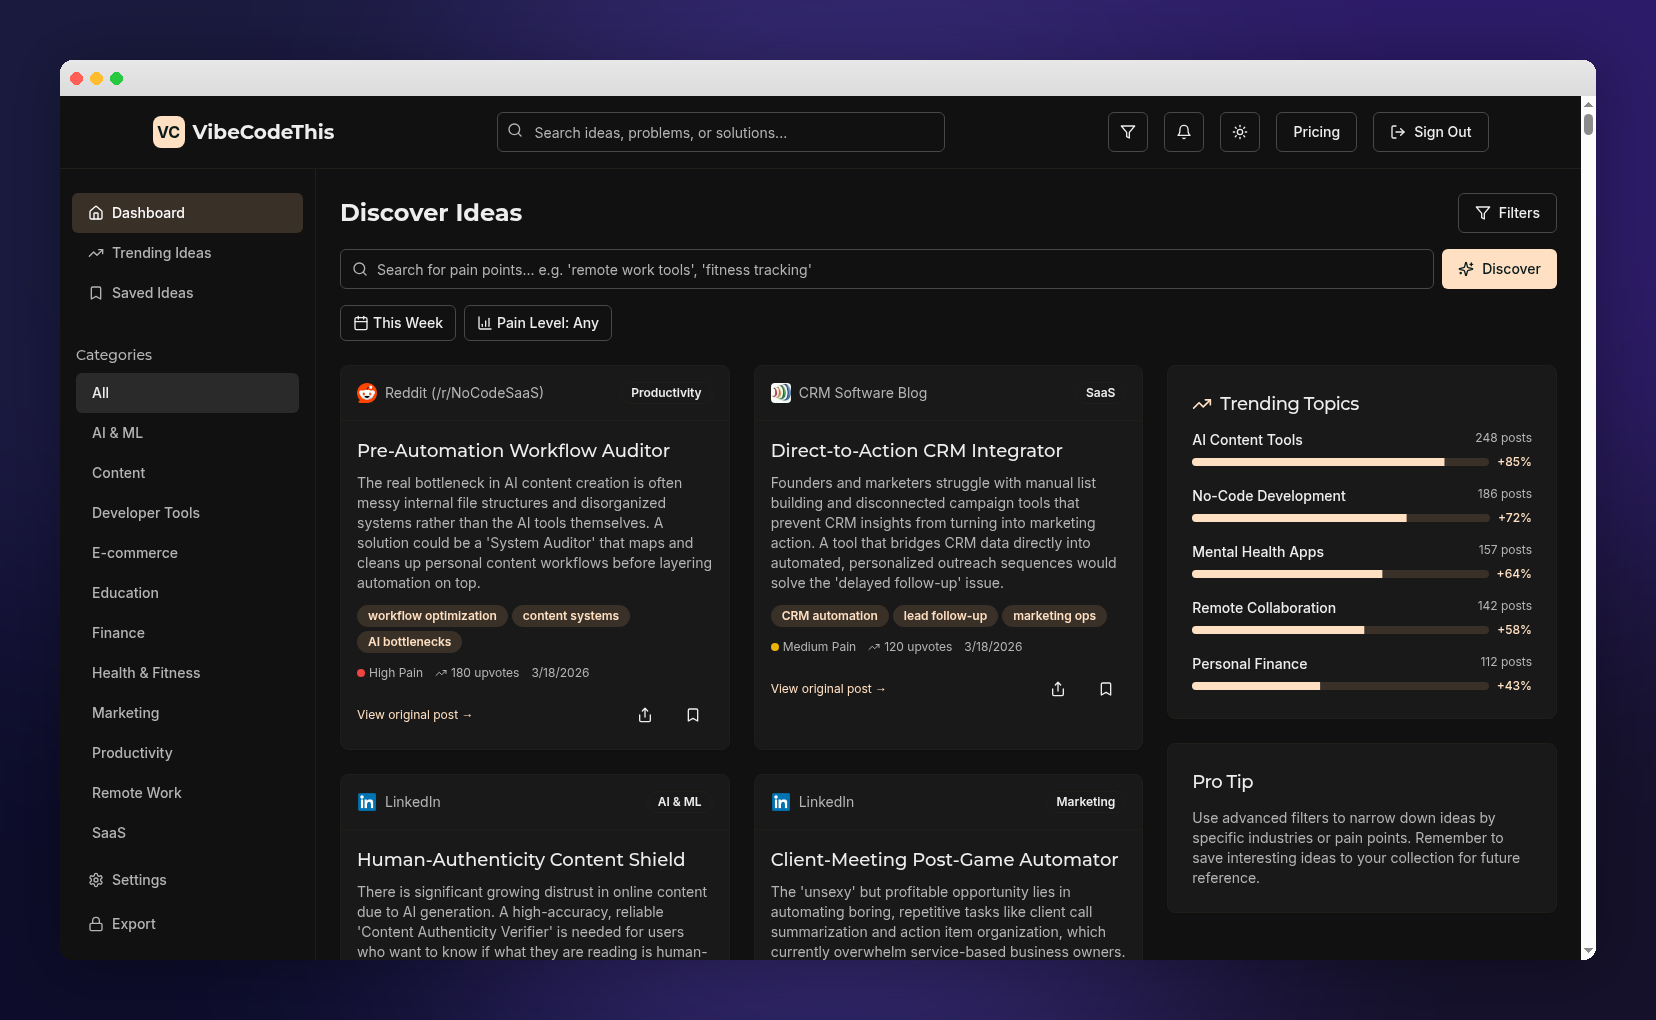
Task: Click the Personal Finance progress bar
Action: [x=1340, y=686]
